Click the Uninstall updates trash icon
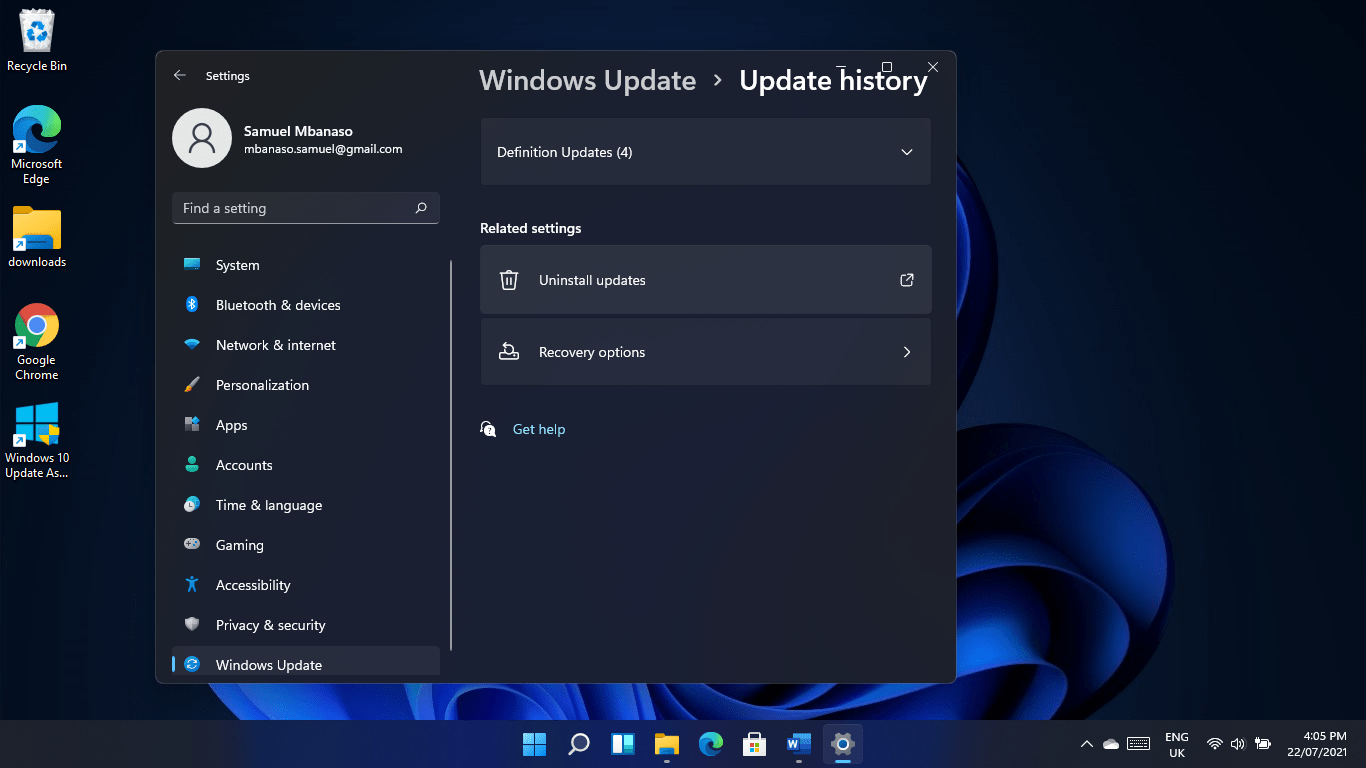The width and height of the screenshot is (1366, 768). (509, 280)
